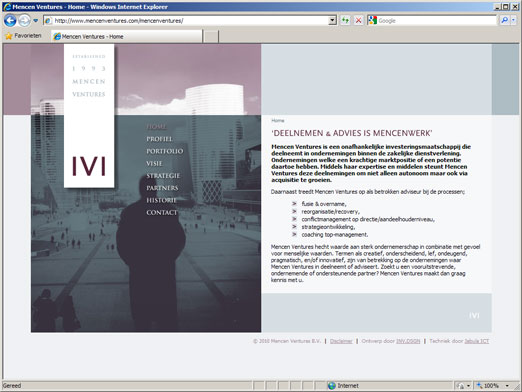This screenshot has height=392, width=522.
Task: Open the search provider dropdown arrow
Action: [x=513, y=21]
